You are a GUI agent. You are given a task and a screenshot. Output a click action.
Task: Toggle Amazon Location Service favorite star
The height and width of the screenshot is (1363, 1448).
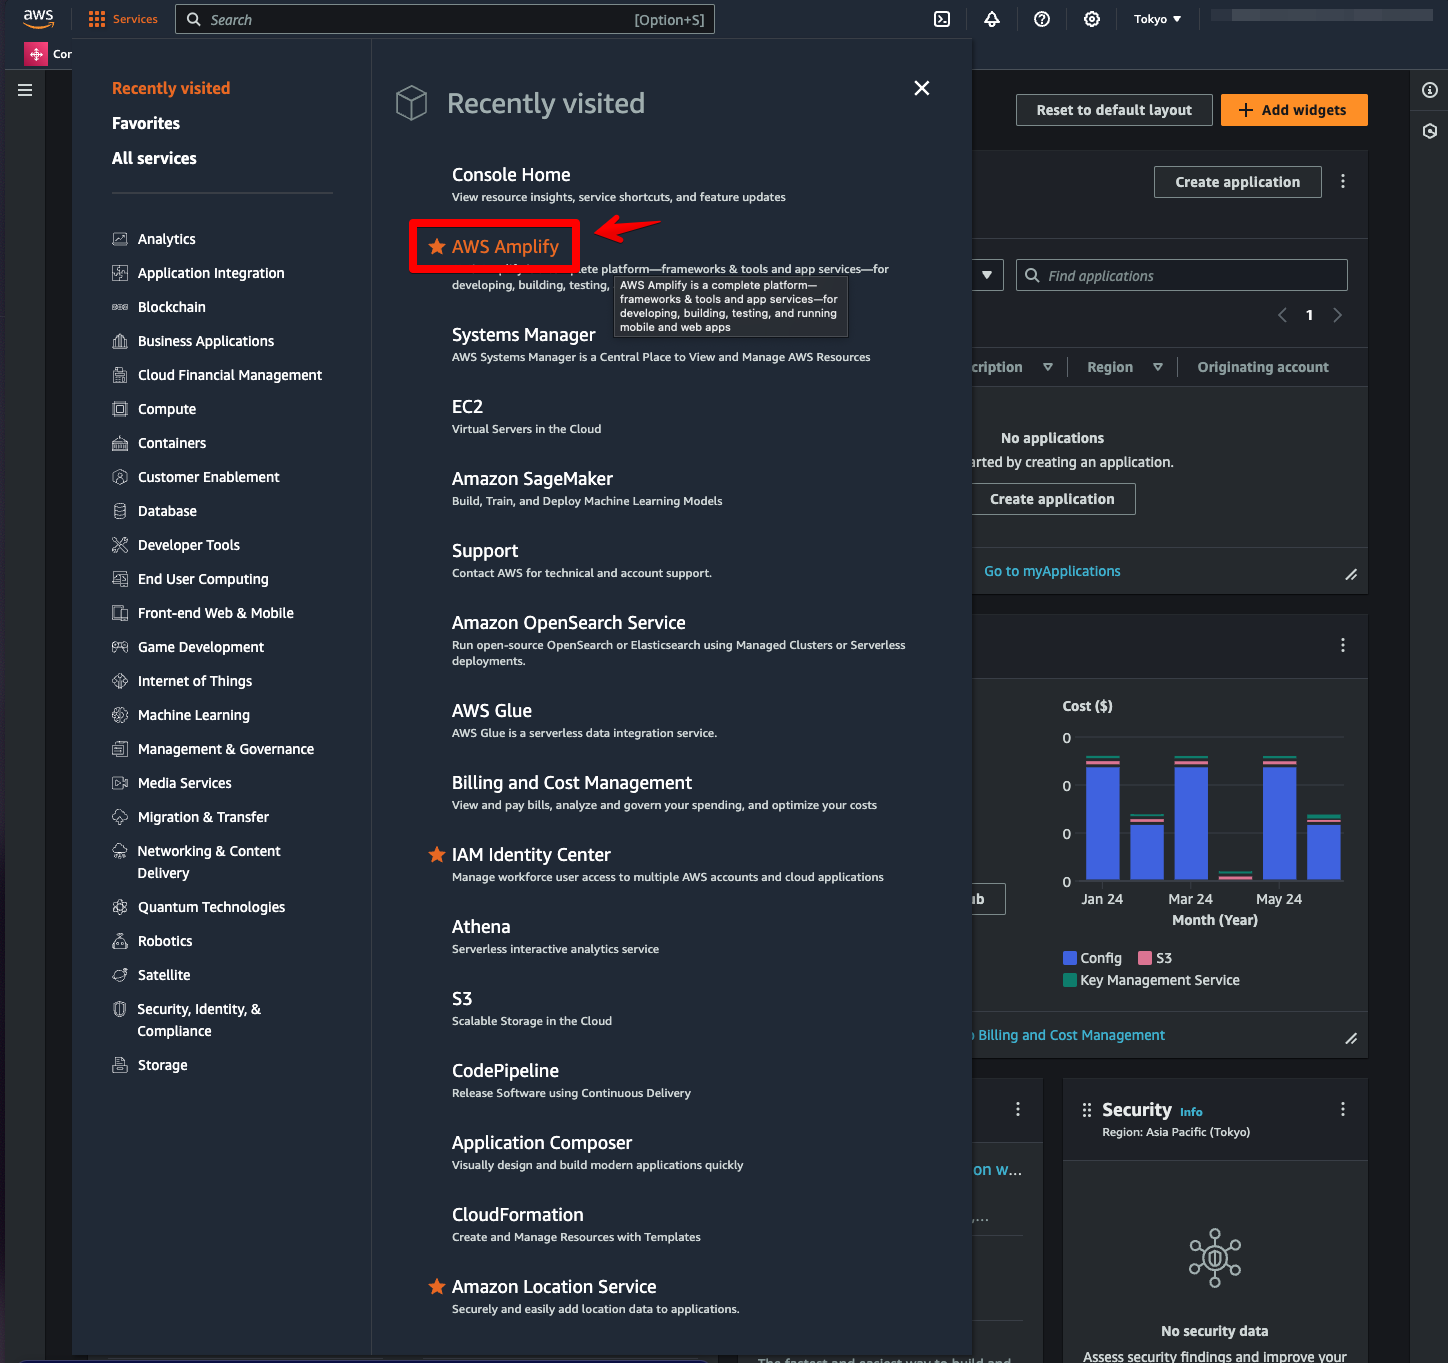pyautogui.click(x=437, y=1287)
